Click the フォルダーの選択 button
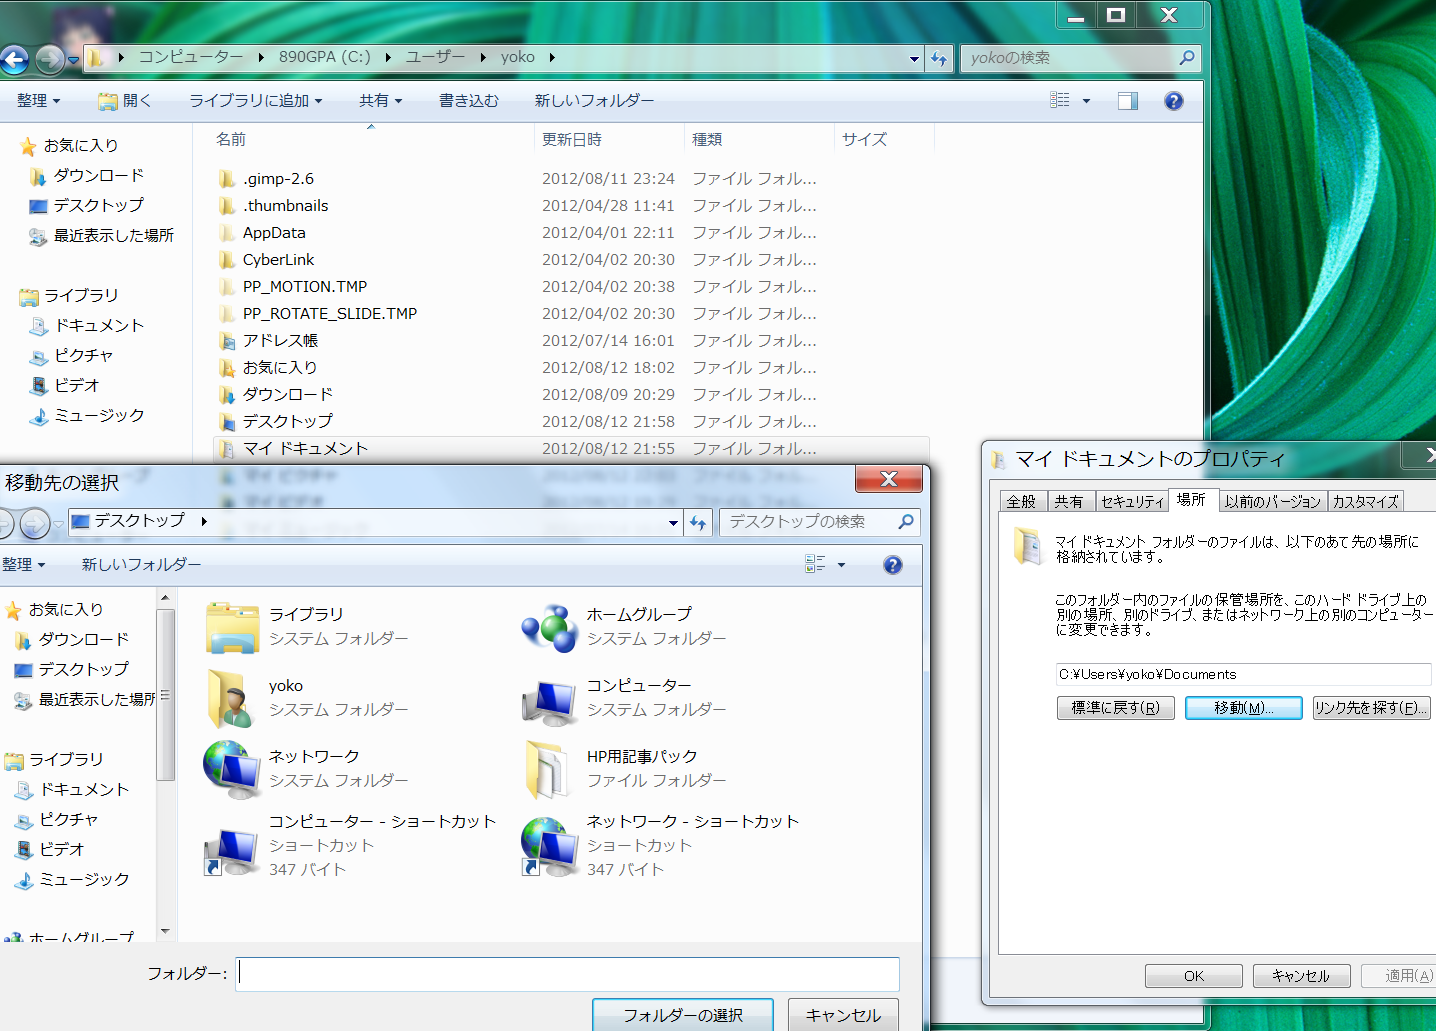The height and width of the screenshot is (1031, 1436). pos(682,1015)
